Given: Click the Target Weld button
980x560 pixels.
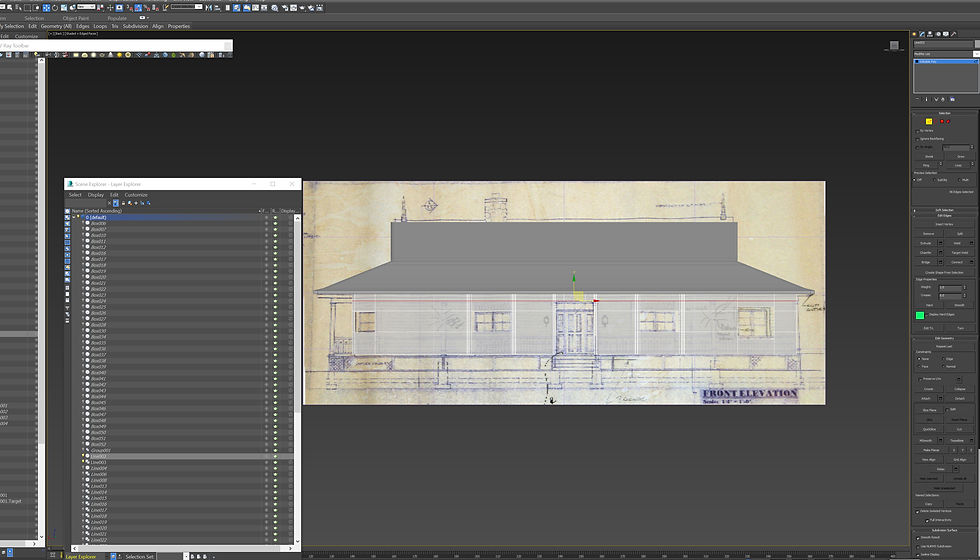Looking at the screenshot, I should click(x=960, y=252).
